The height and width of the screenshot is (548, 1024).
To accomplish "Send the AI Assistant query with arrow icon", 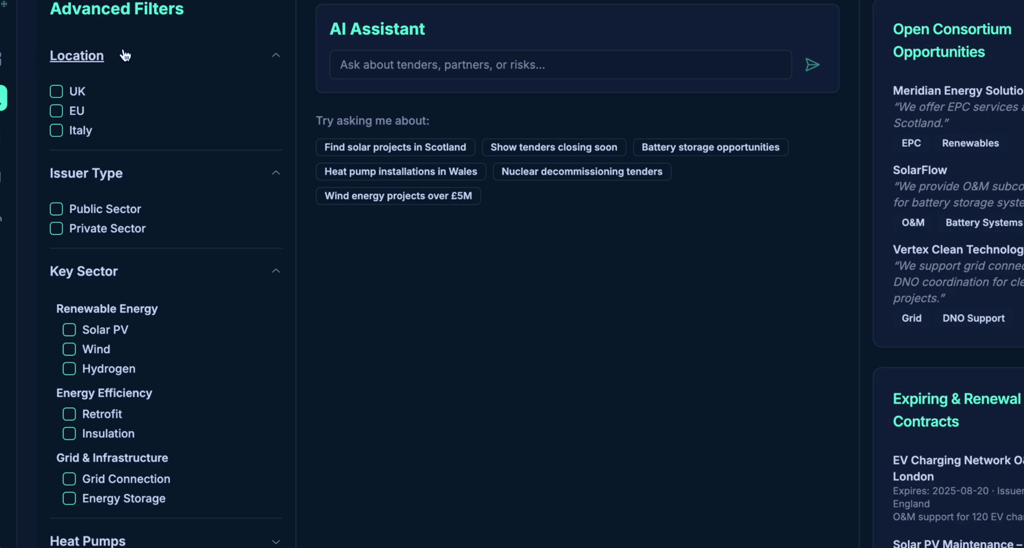I will [x=812, y=65].
